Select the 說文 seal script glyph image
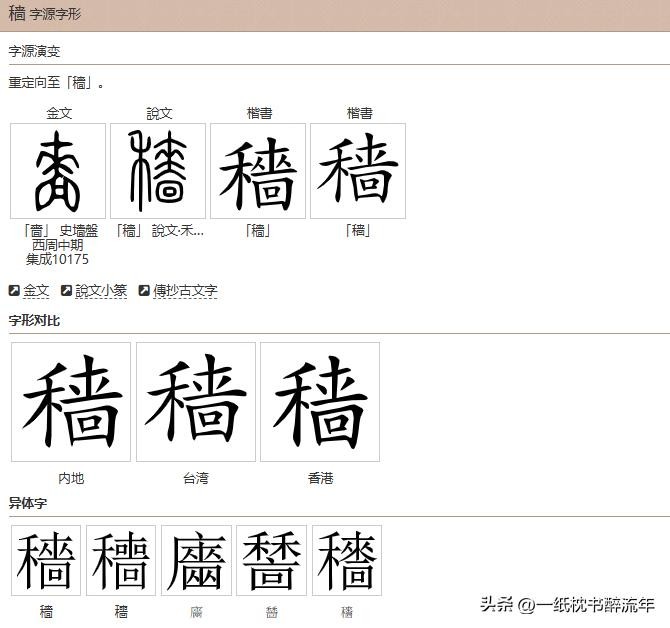This screenshot has width=670, height=628. click(158, 171)
